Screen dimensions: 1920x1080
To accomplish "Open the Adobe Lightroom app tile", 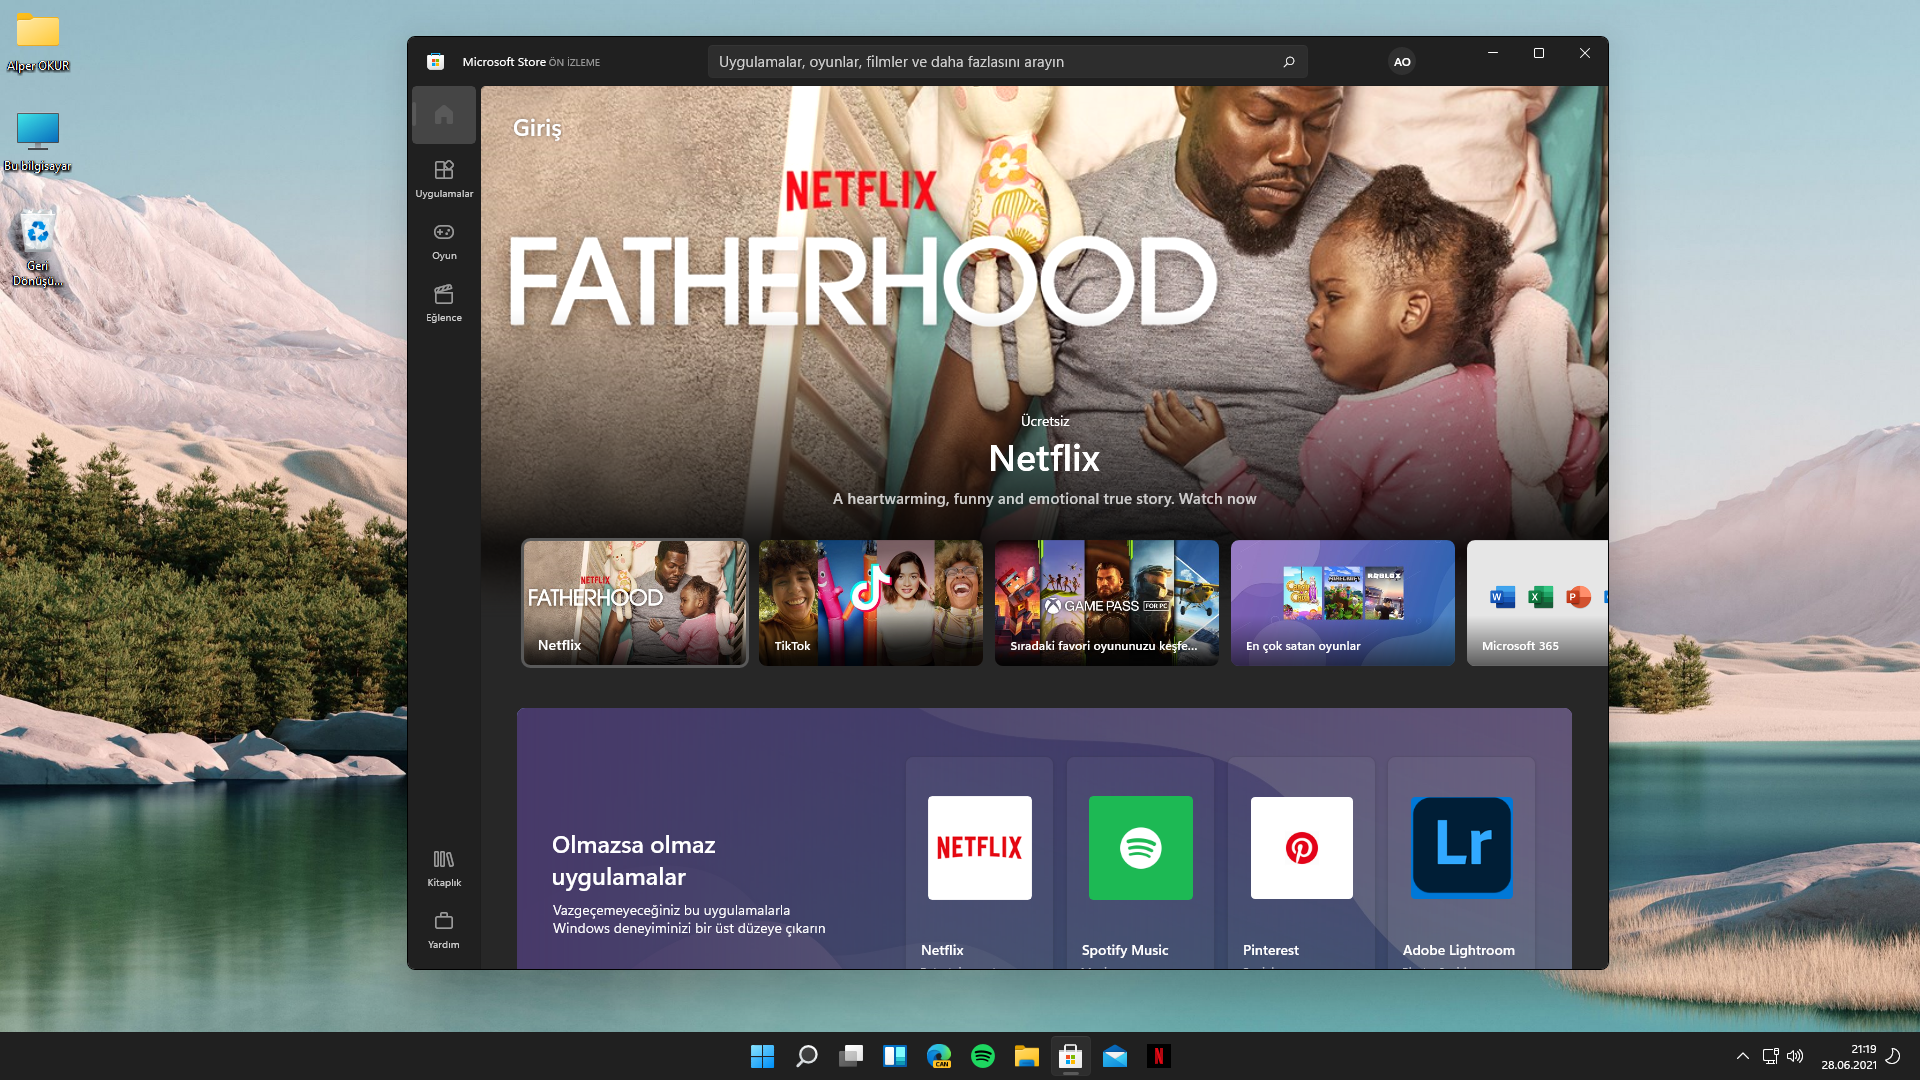I will click(x=1461, y=862).
